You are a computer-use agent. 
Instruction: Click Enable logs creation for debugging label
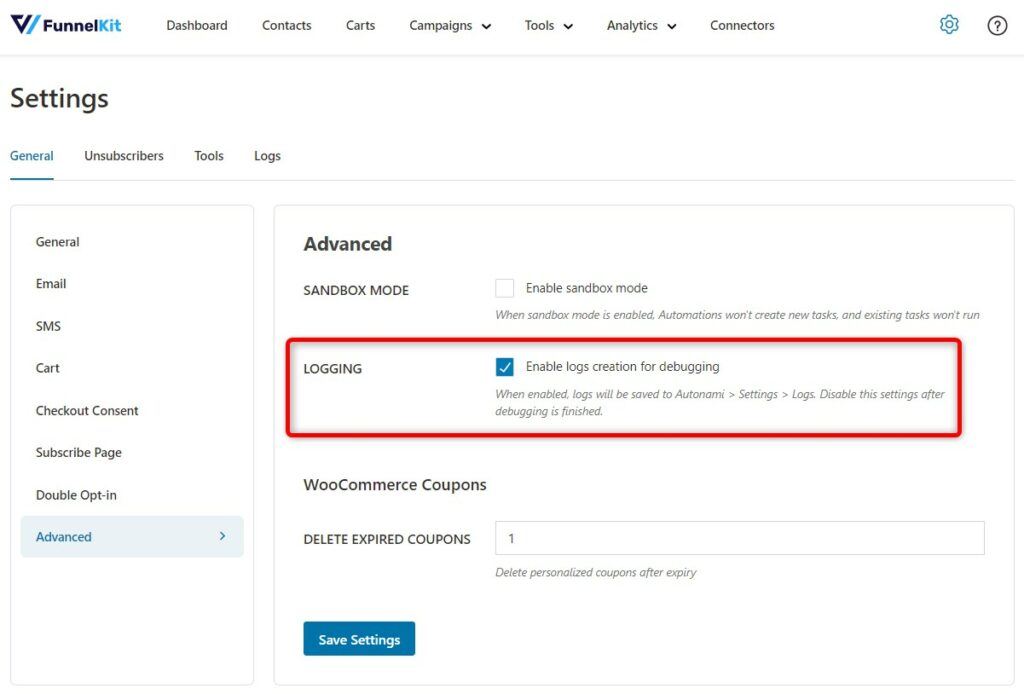coord(622,367)
